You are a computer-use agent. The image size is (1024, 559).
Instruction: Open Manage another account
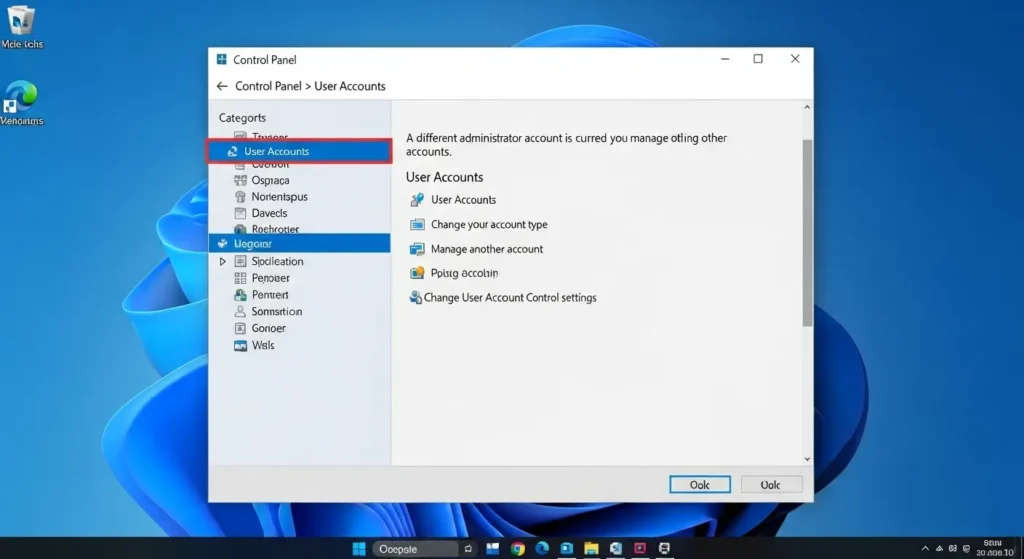(487, 249)
